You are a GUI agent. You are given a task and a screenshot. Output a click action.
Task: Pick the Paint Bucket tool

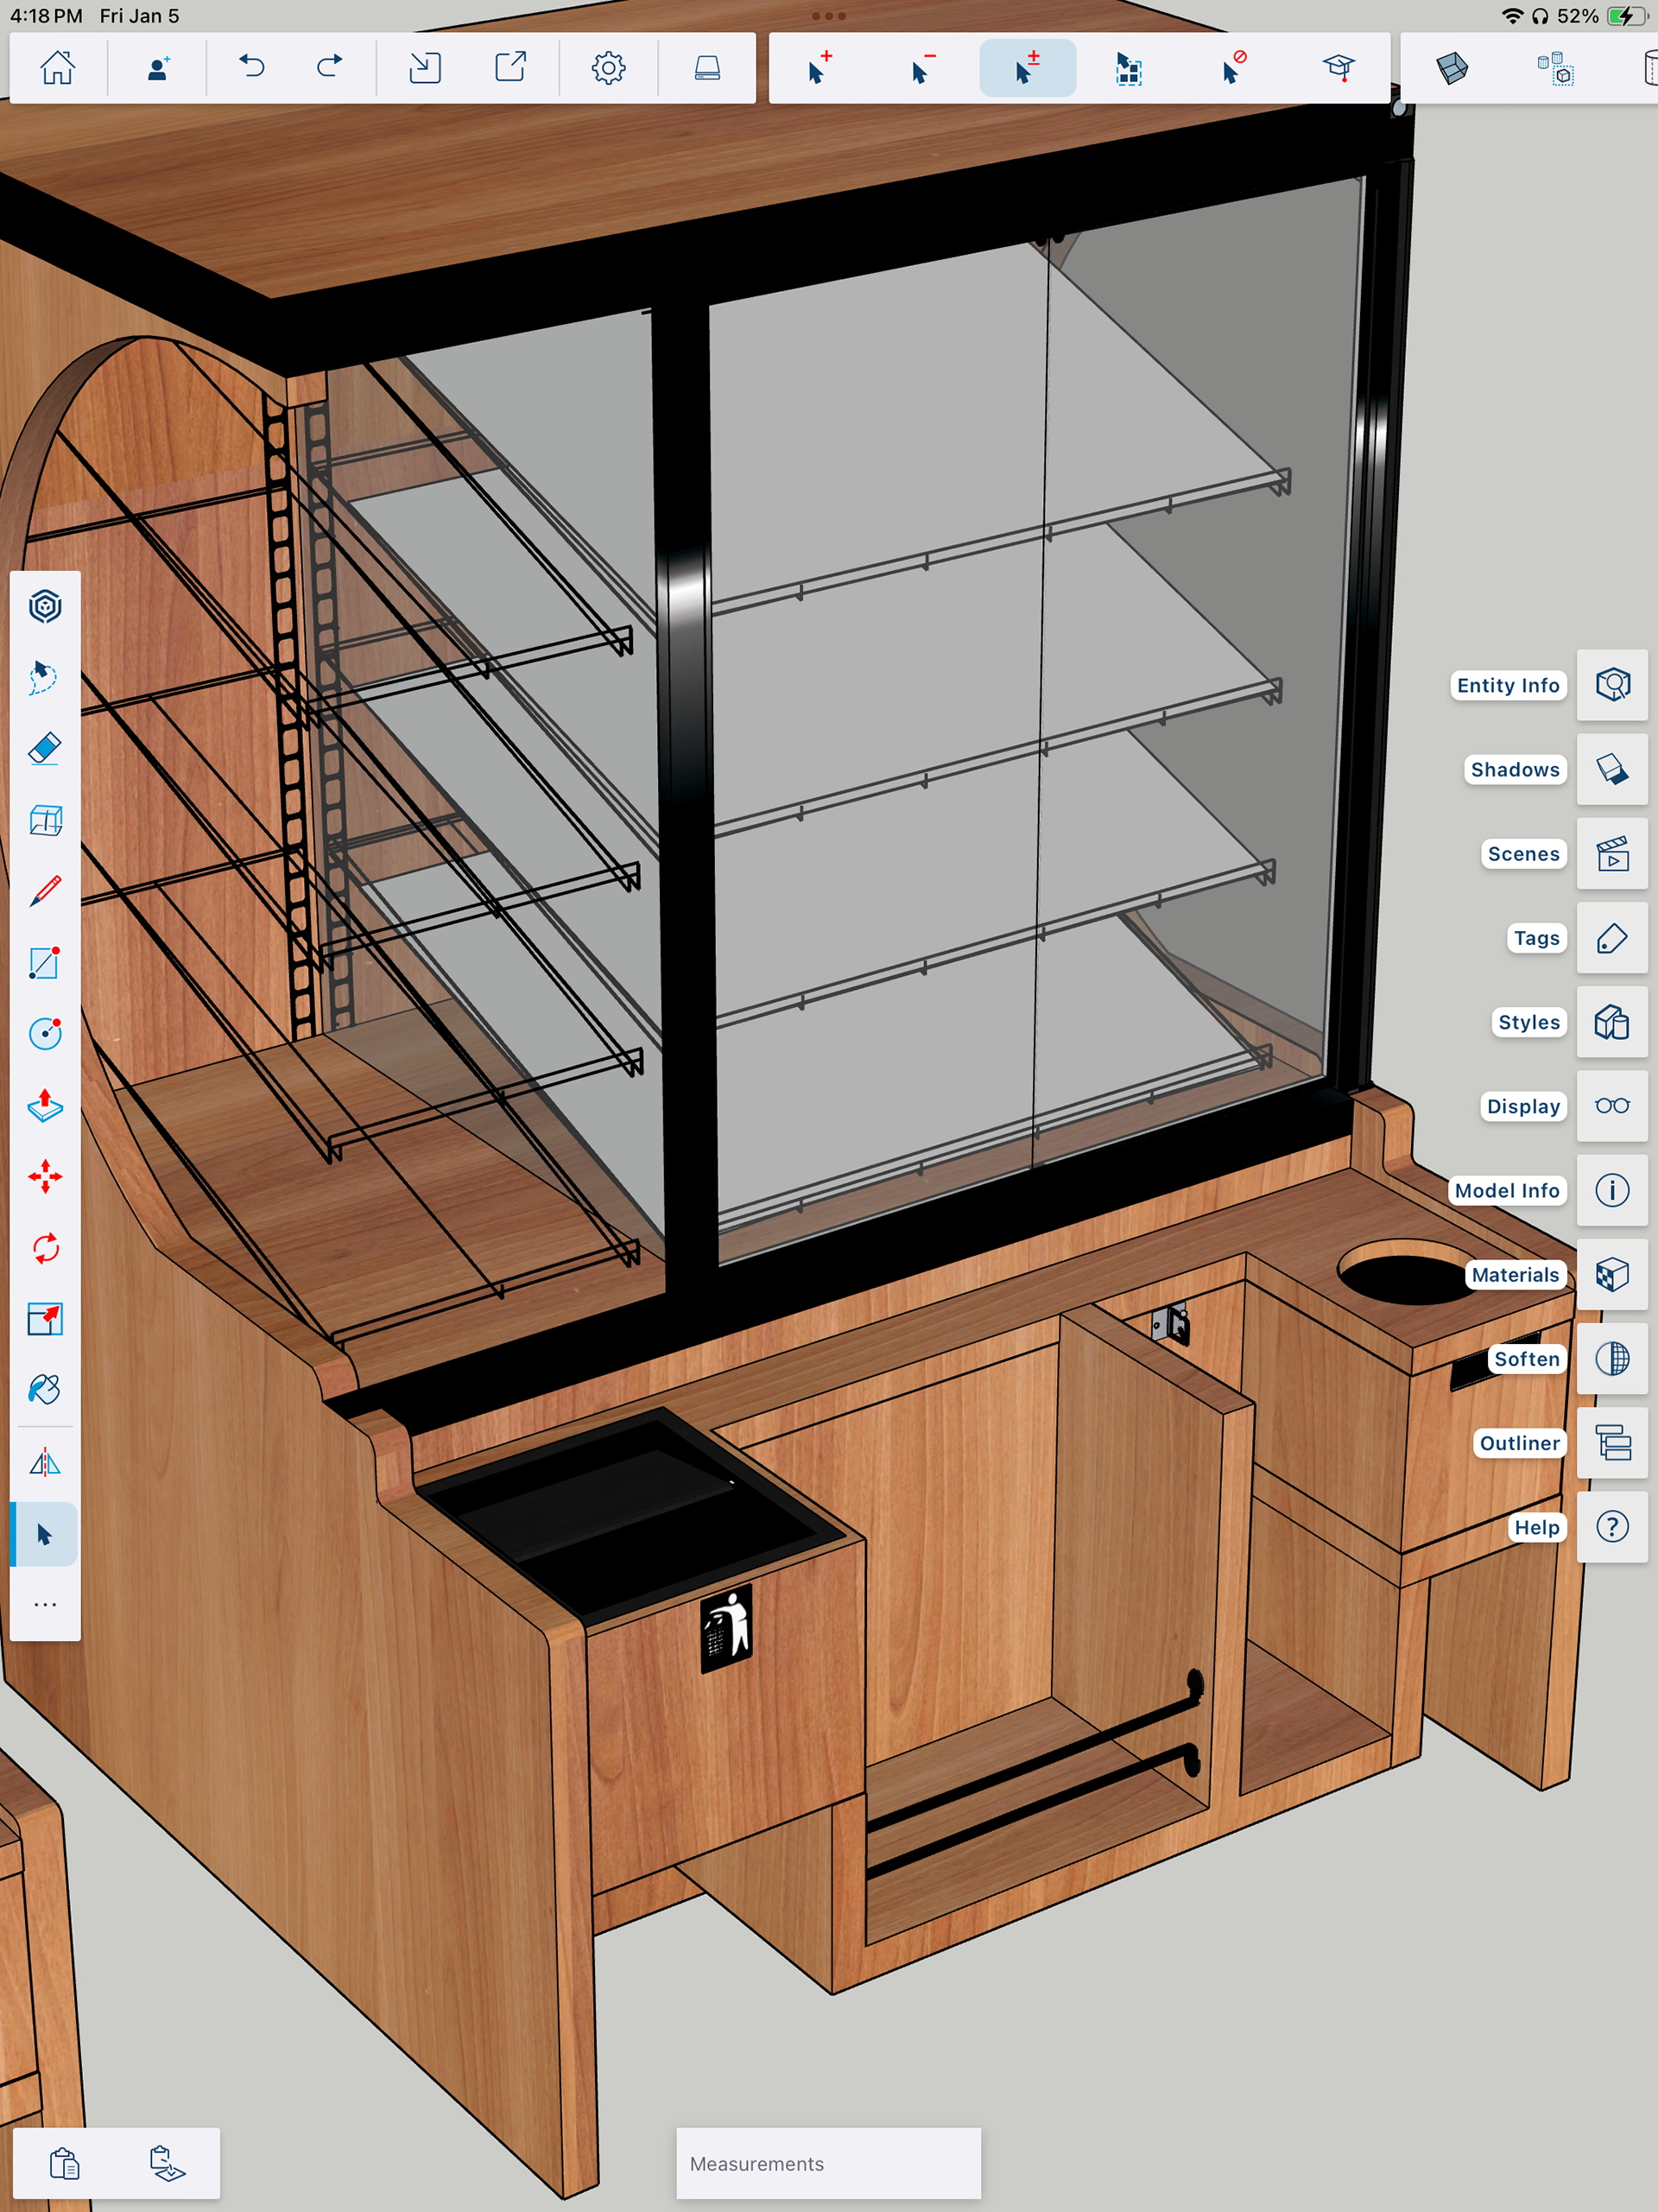pyautogui.click(x=45, y=1389)
